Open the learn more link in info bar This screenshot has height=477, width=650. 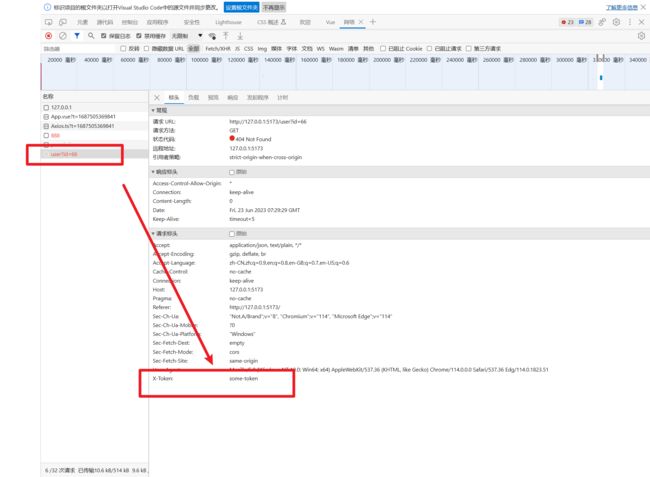coord(621,7)
